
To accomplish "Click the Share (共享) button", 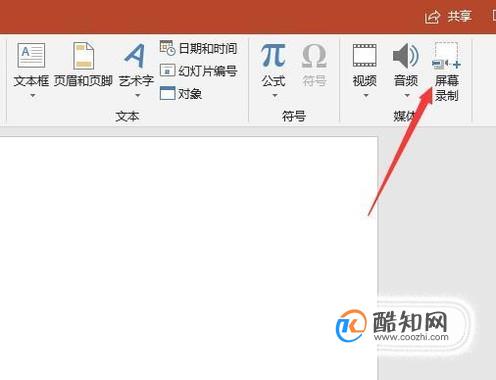I will pos(449,16).
